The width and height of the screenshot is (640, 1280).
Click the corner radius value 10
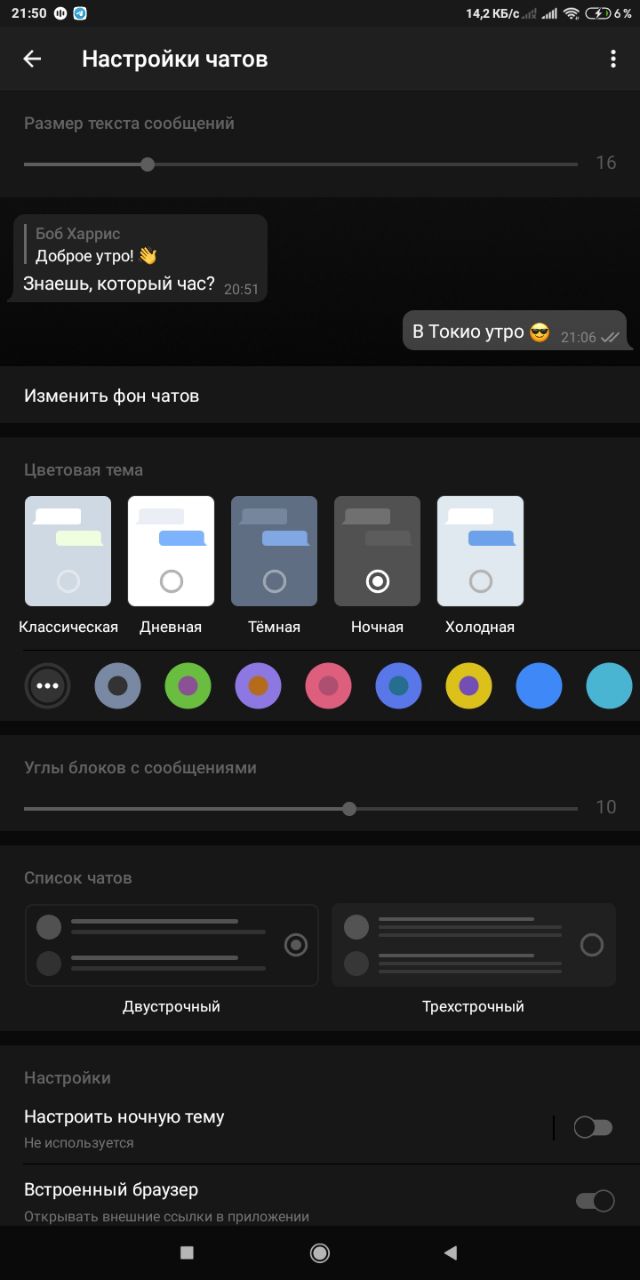point(606,807)
